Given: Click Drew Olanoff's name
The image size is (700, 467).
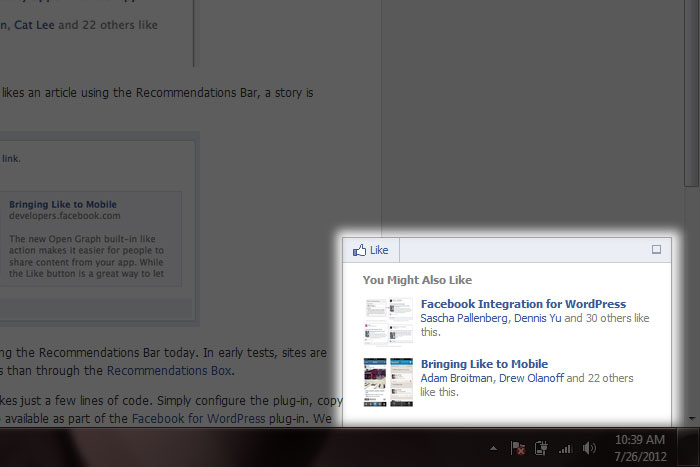Looking at the screenshot, I should [x=531, y=378].
